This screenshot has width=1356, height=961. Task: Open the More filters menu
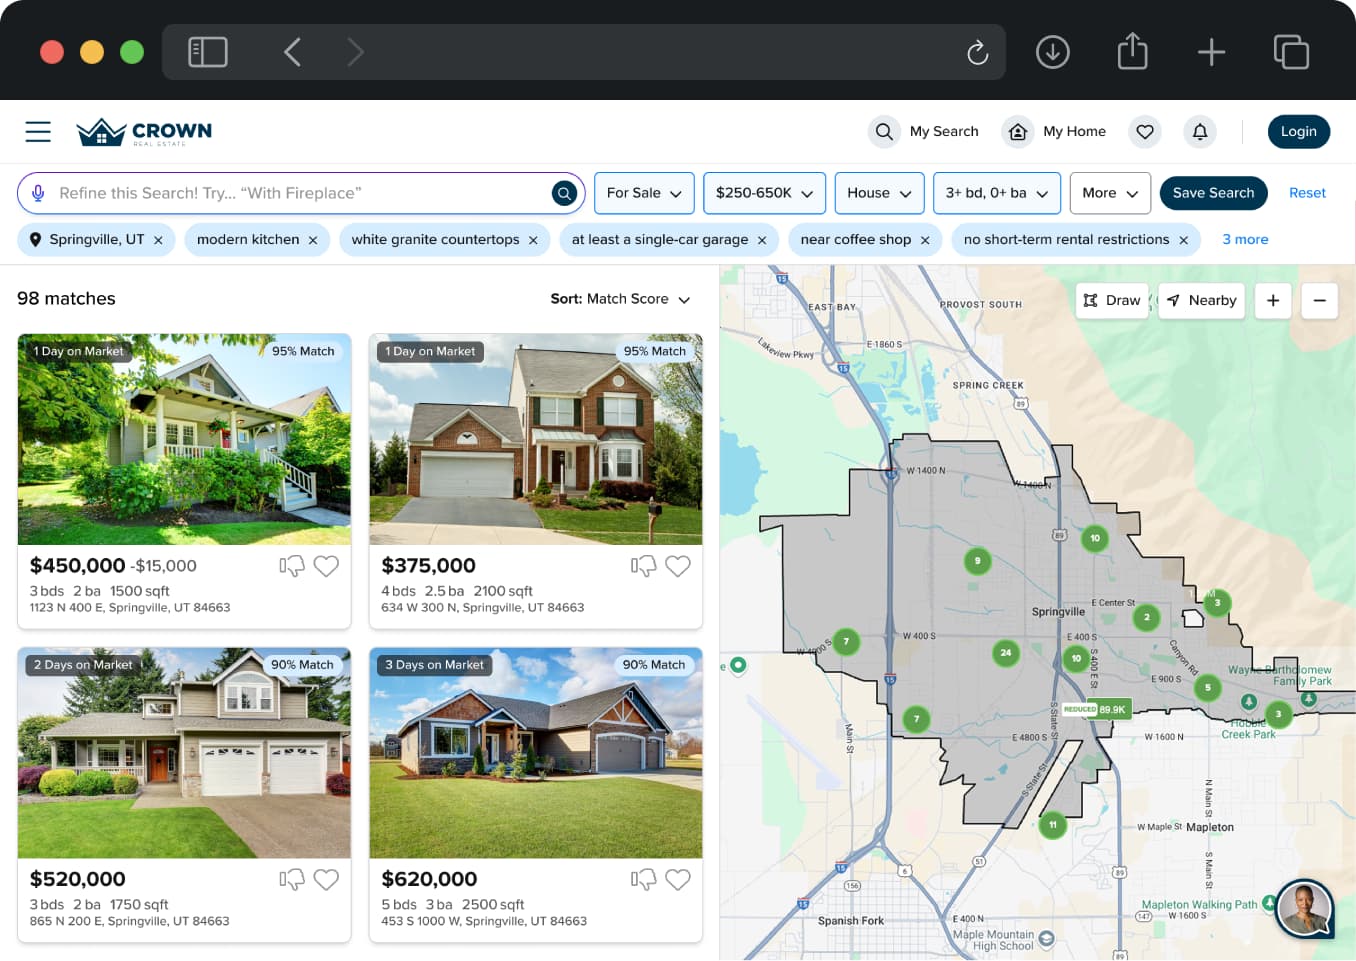[1110, 193]
